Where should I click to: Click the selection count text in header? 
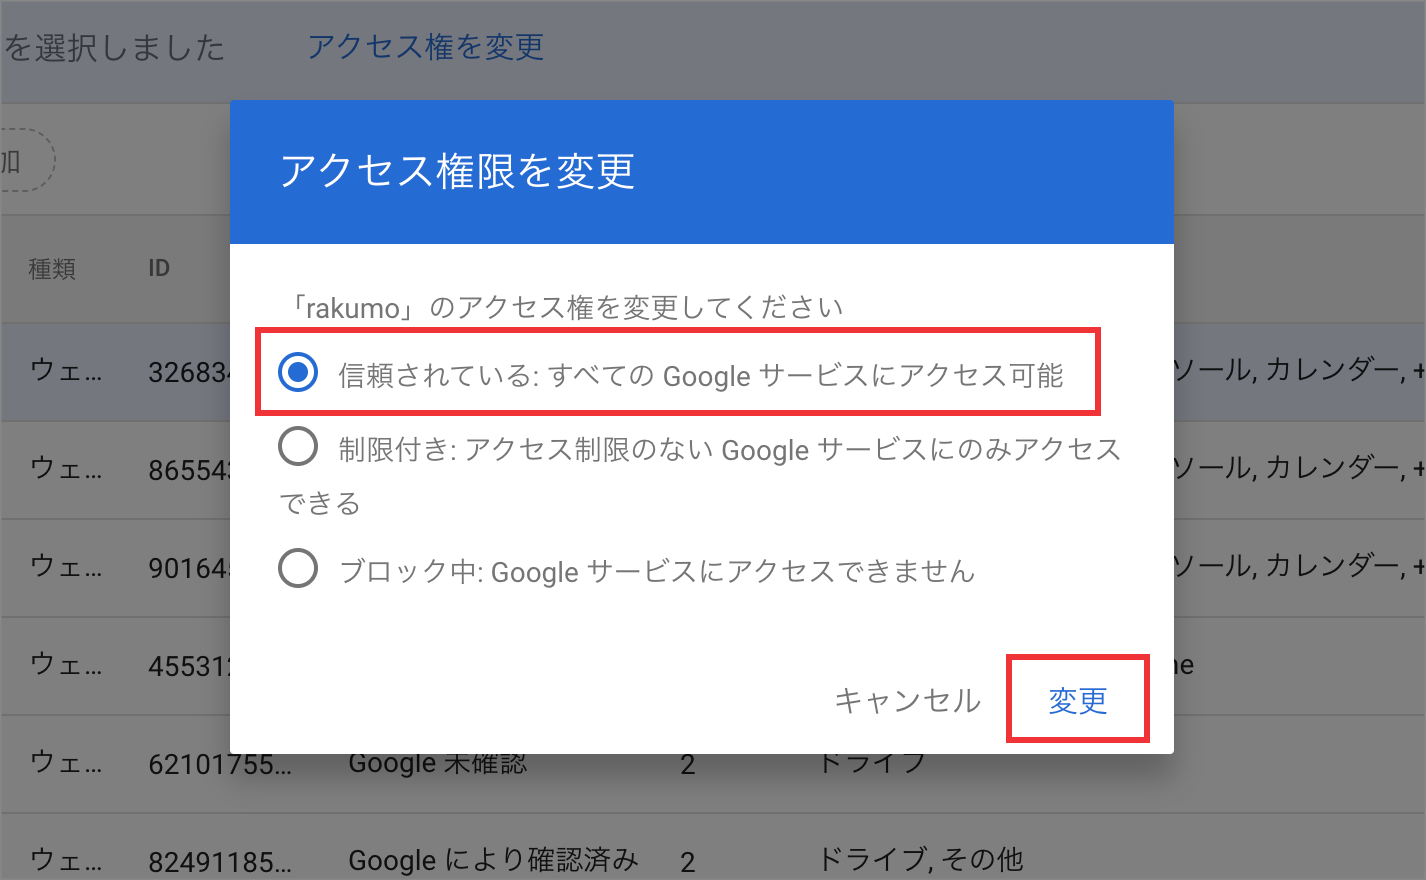tap(114, 47)
